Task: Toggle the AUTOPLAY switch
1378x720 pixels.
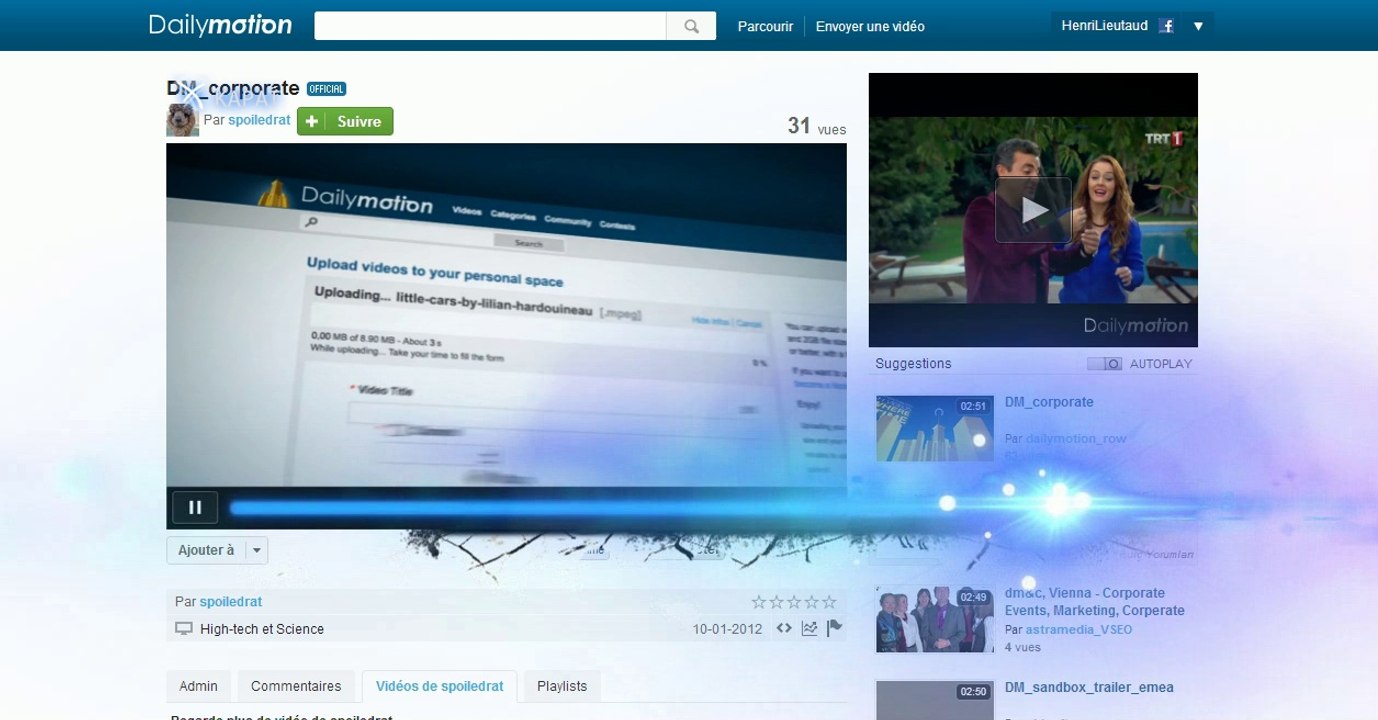Action: [1105, 364]
